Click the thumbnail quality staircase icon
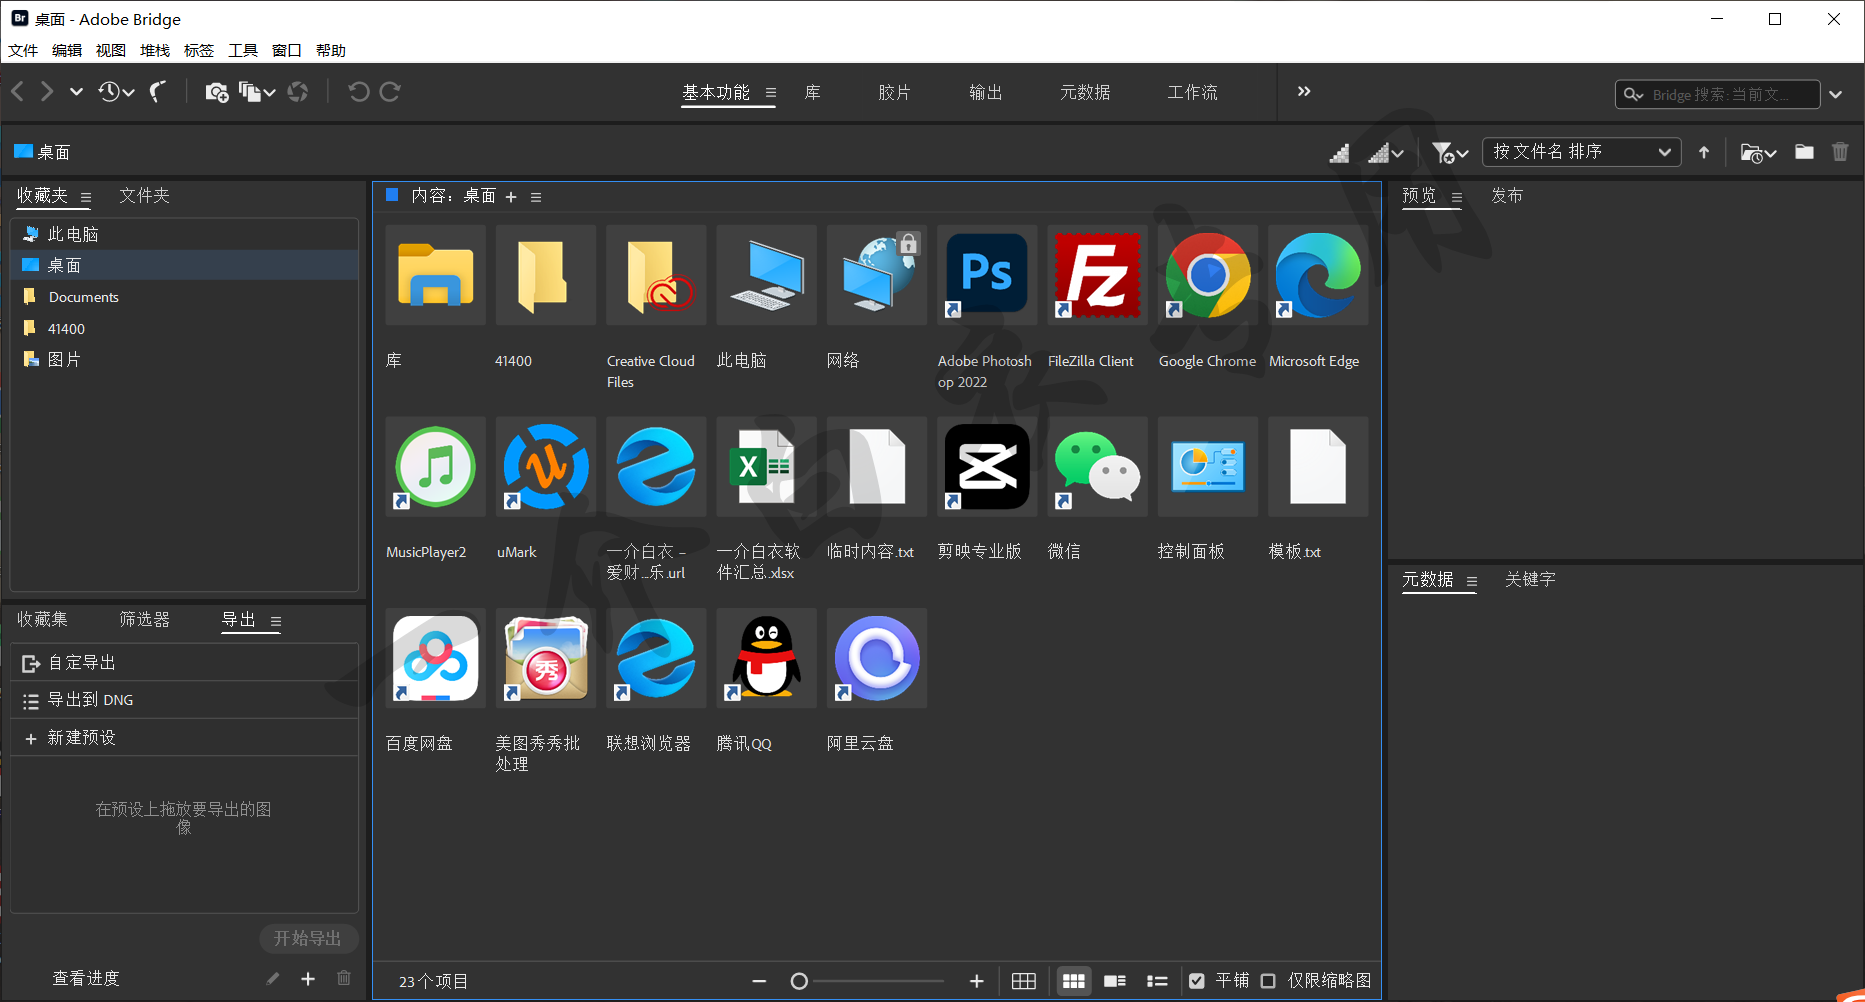 [1339, 153]
